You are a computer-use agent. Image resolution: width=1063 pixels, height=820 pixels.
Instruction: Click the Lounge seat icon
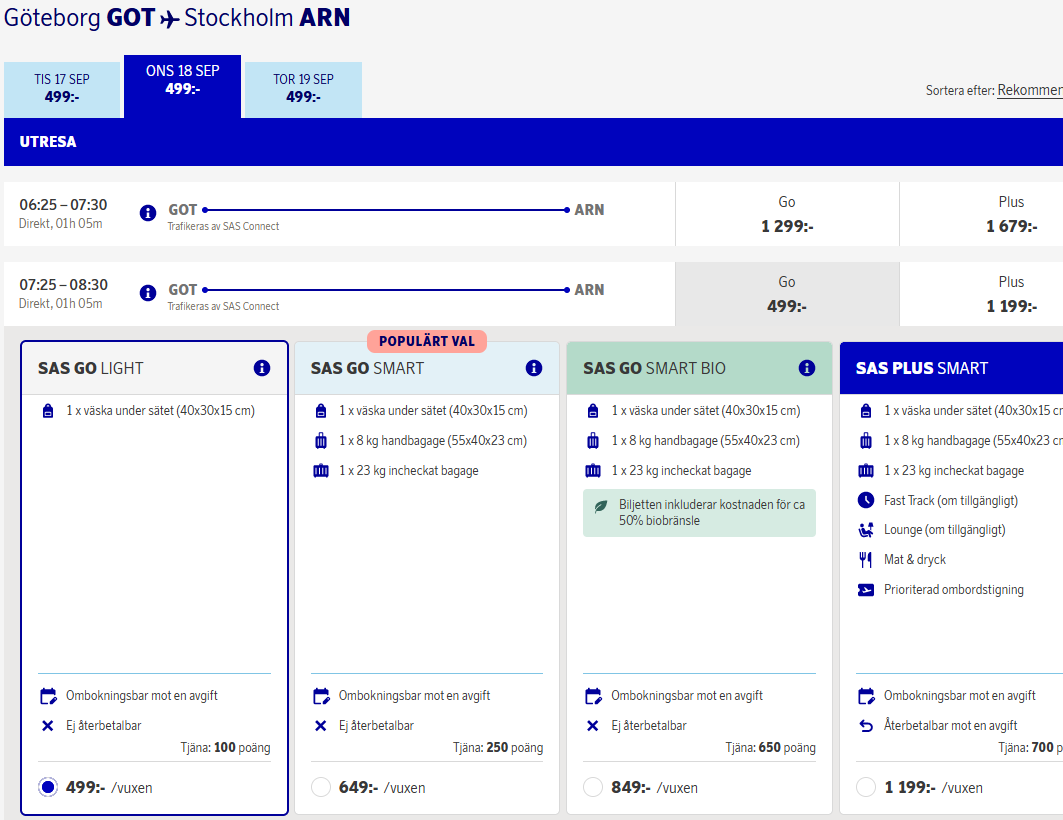click(866, 530)
